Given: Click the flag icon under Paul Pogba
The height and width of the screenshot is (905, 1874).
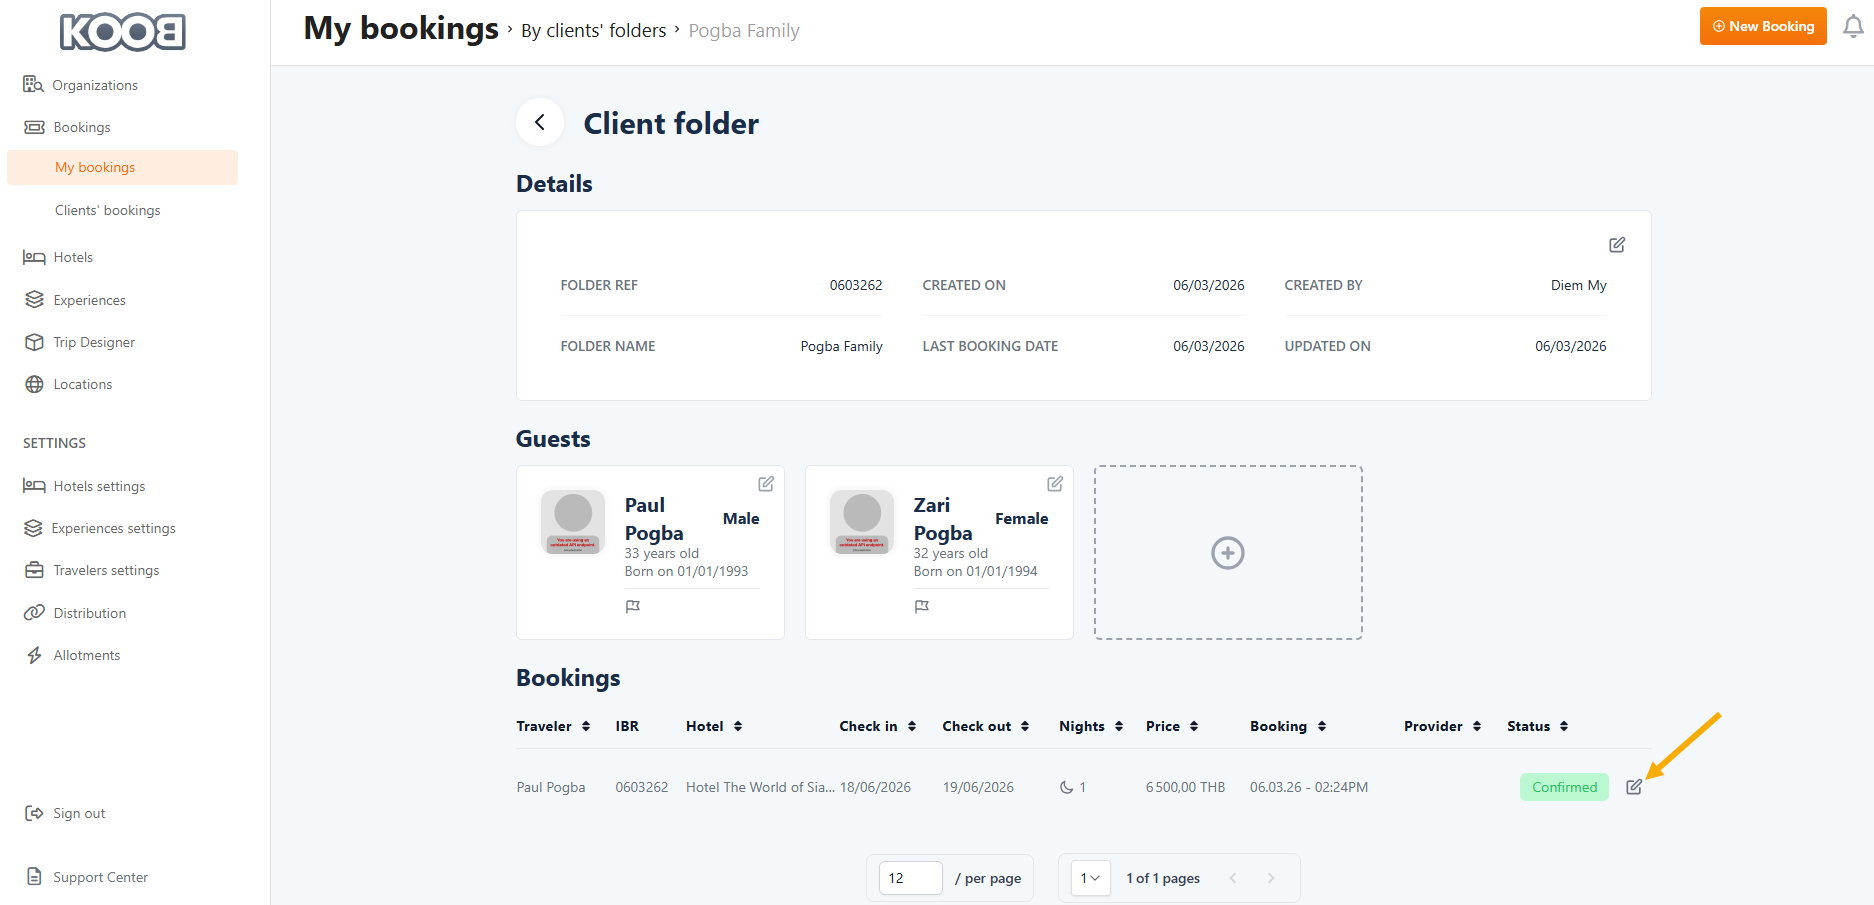Looking at the screenshot, I should pos(633,607).
